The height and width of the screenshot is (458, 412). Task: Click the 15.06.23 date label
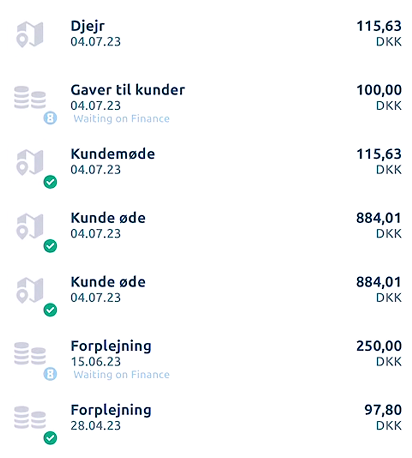(96, 362)
